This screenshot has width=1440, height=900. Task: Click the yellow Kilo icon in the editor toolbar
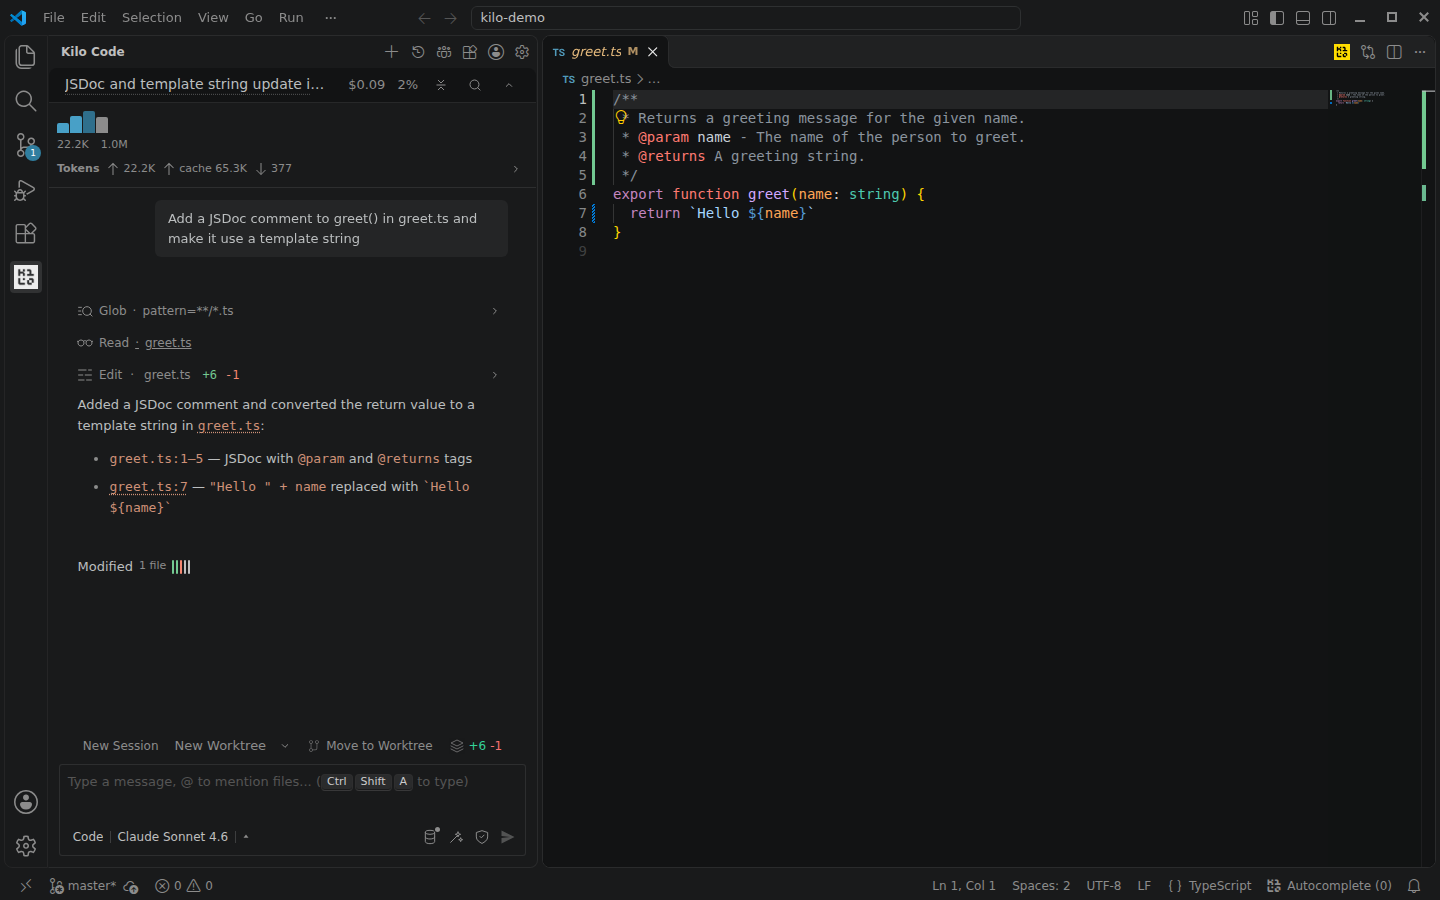click(1342, 52)
